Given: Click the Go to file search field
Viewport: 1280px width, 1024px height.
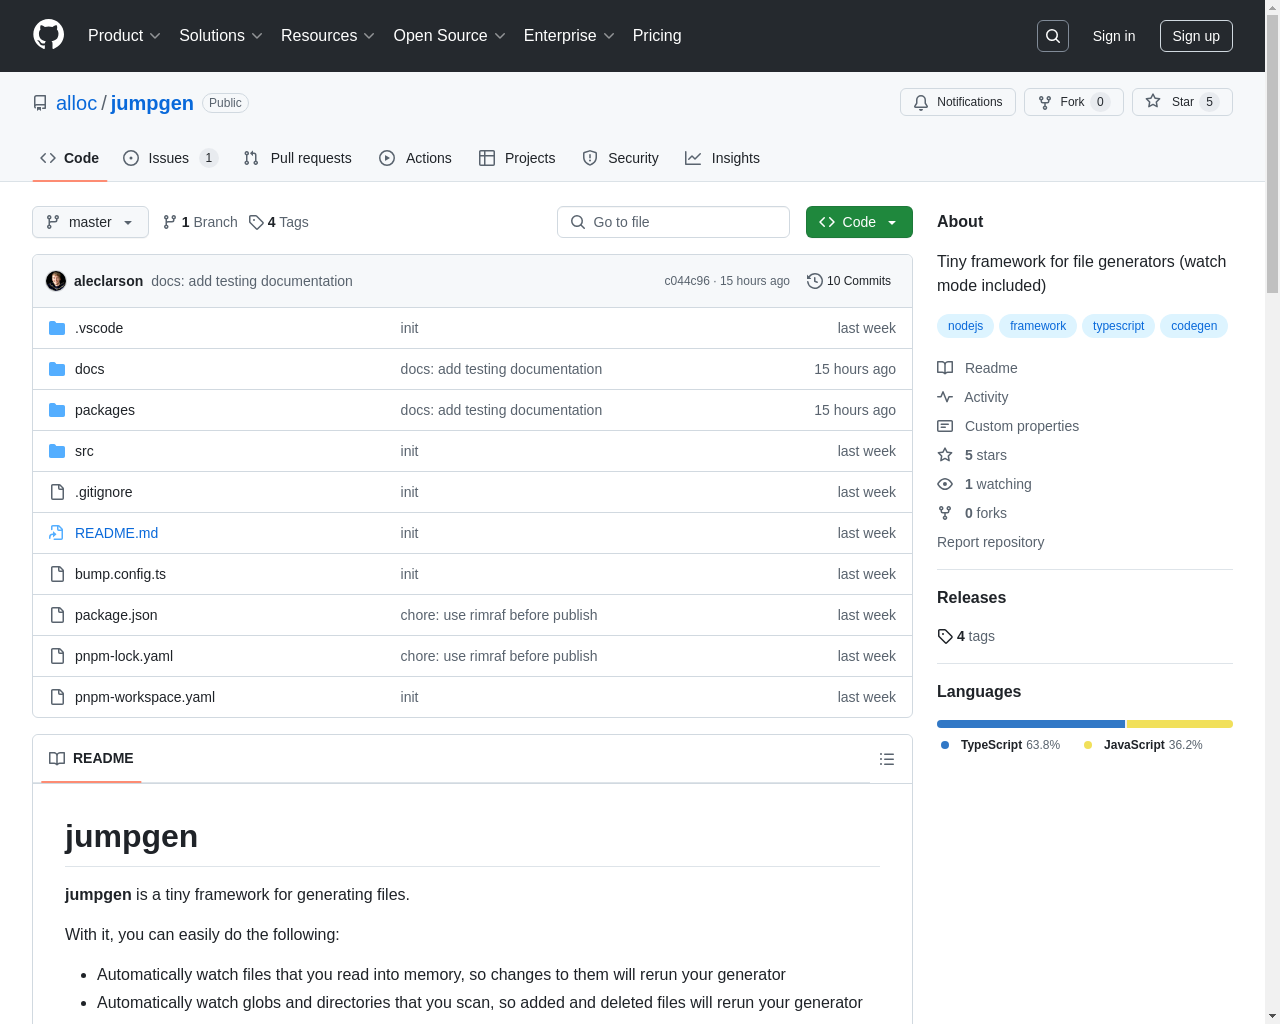Looking at the screenshot, I should tap(673, 222).
